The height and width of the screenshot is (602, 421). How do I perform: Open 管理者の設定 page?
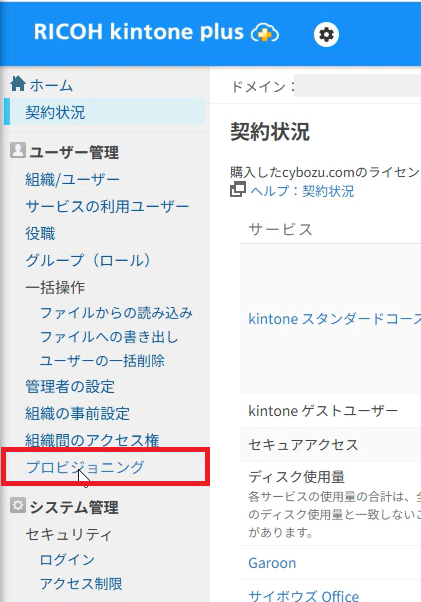(x=70, y=387)
